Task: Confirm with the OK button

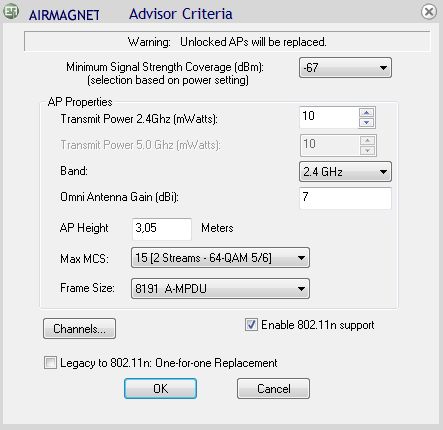Action: 160,389
